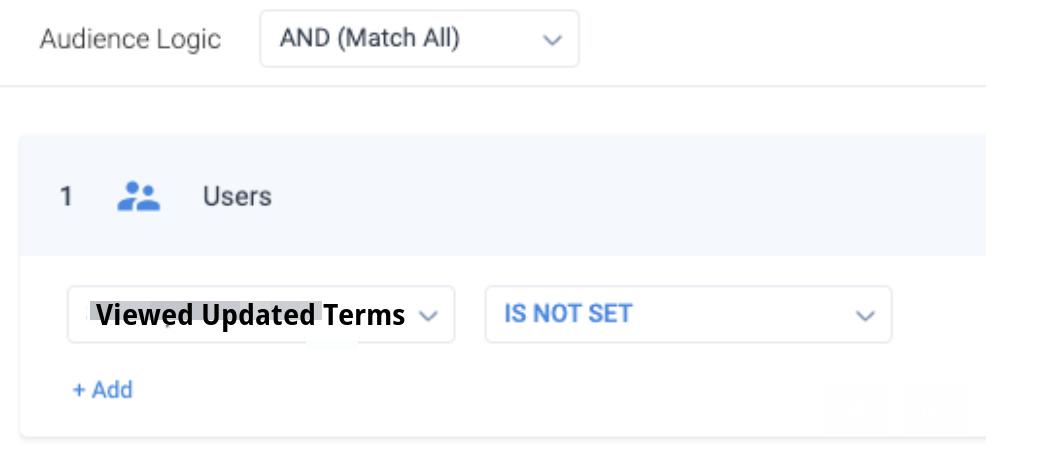This screenshot has width=1044, height=470.
Task: Open the IS NOT SET operator dropdown
Action: tap(688, 314)
